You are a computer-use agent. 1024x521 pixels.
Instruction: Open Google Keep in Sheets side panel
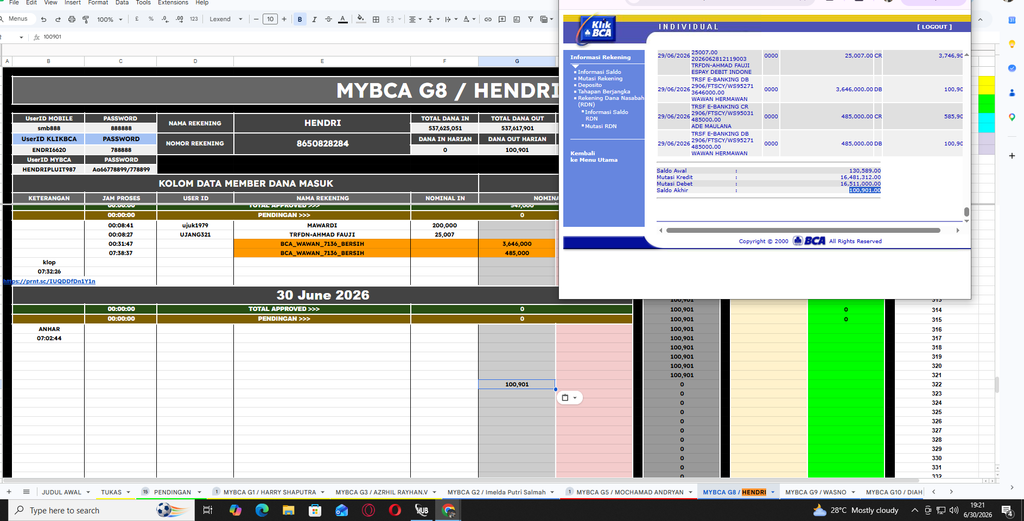coord(1012,44)
